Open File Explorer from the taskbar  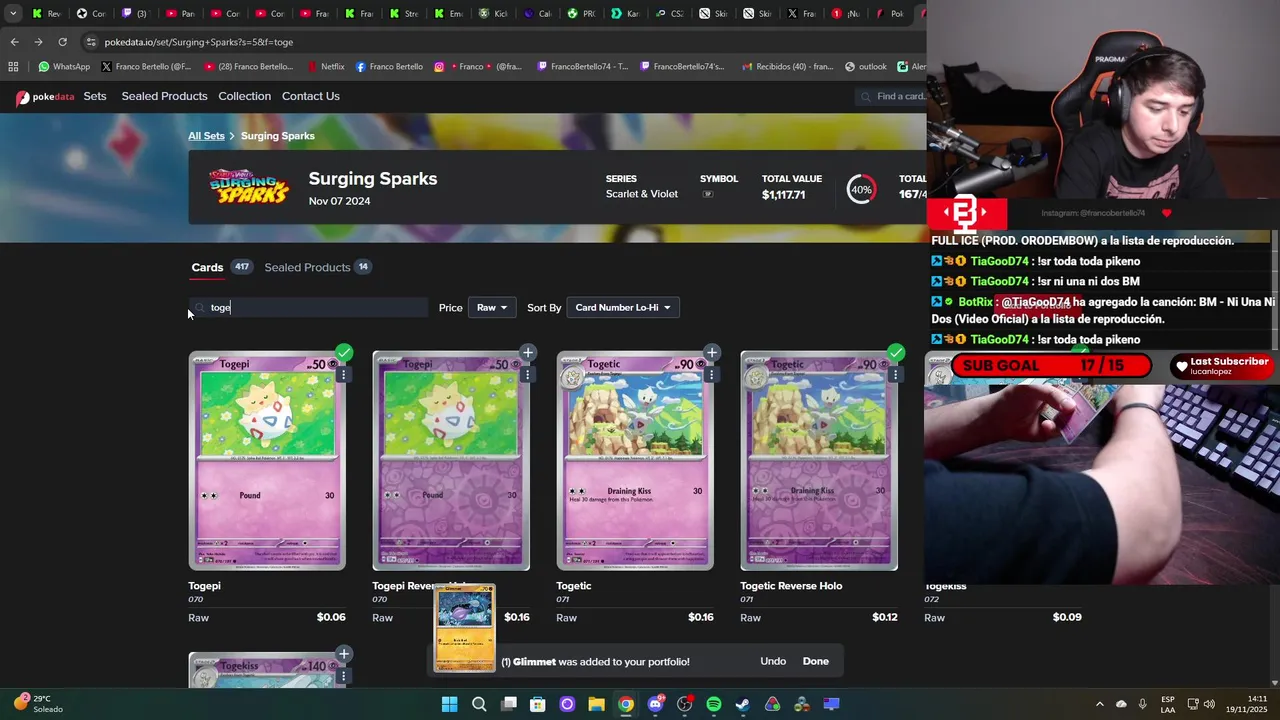coord(596,704)
